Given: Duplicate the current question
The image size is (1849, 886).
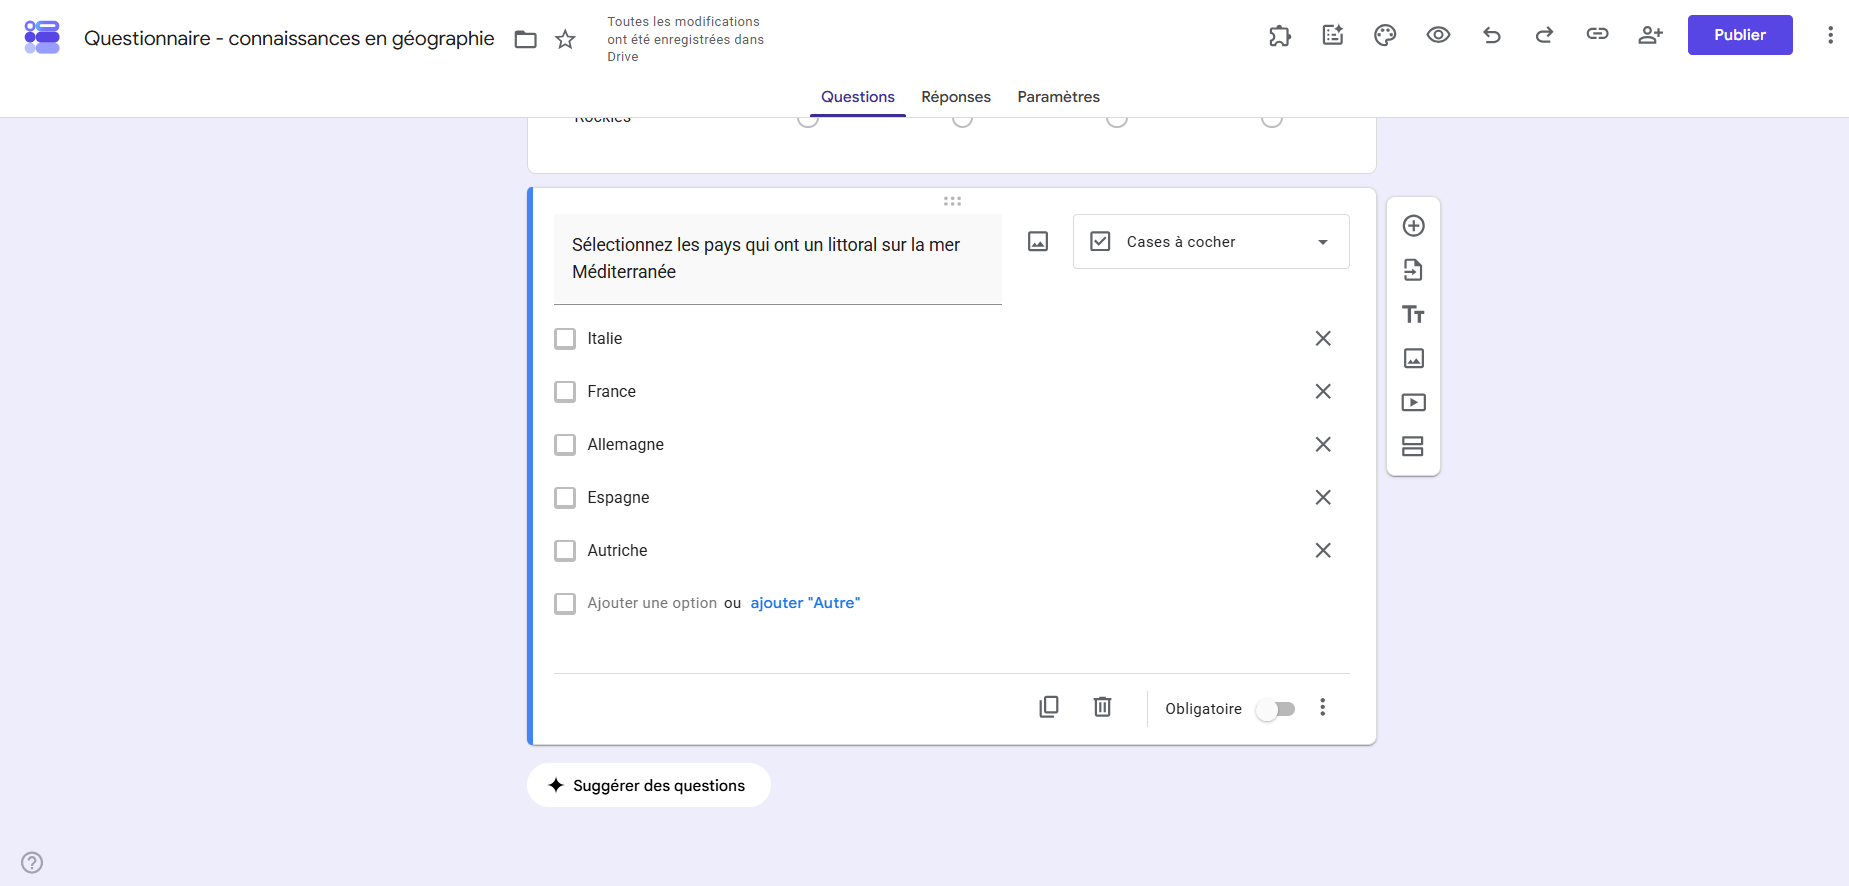Looking at the screenshot, I should click(x=1049, y=707).
